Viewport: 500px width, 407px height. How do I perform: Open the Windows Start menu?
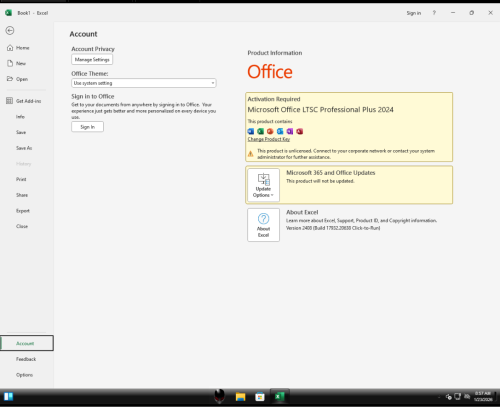coord(9,397)
